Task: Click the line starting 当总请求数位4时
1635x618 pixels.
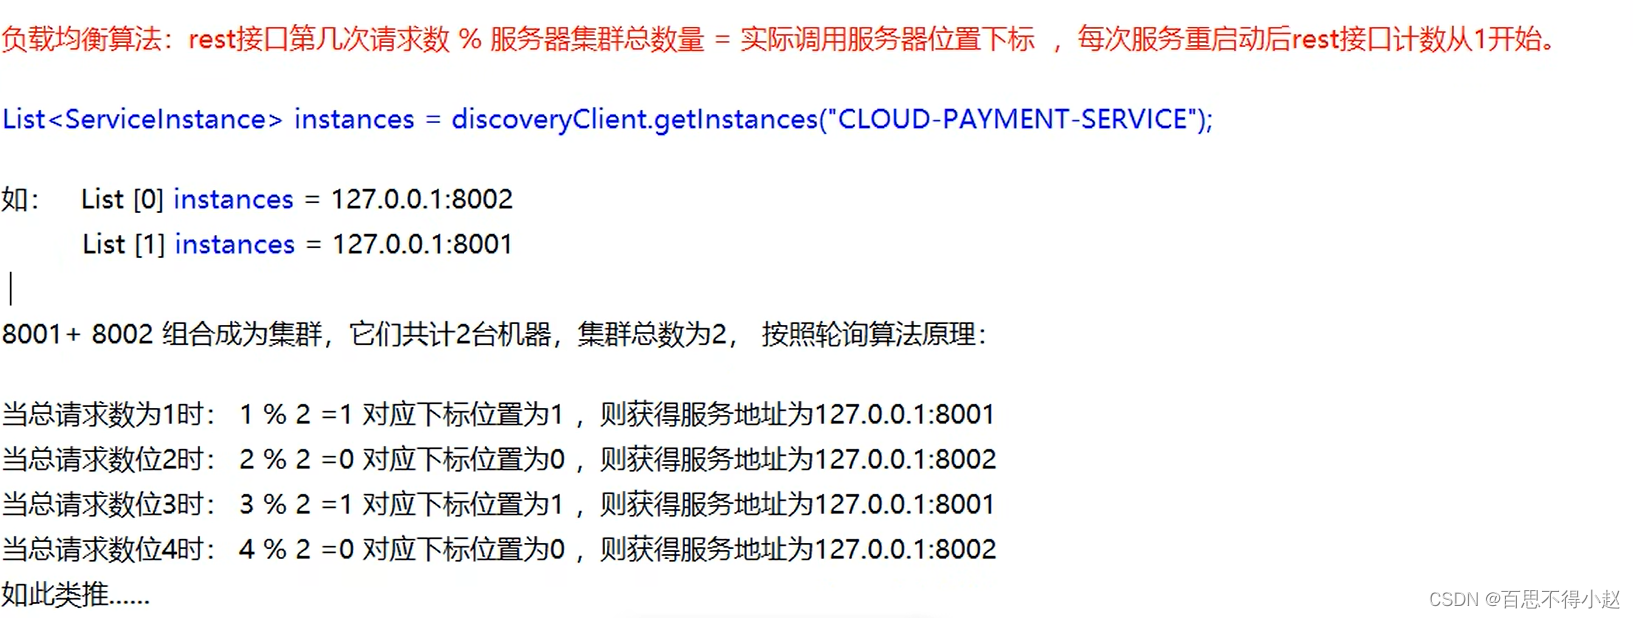Action: (x=499, y=549)
